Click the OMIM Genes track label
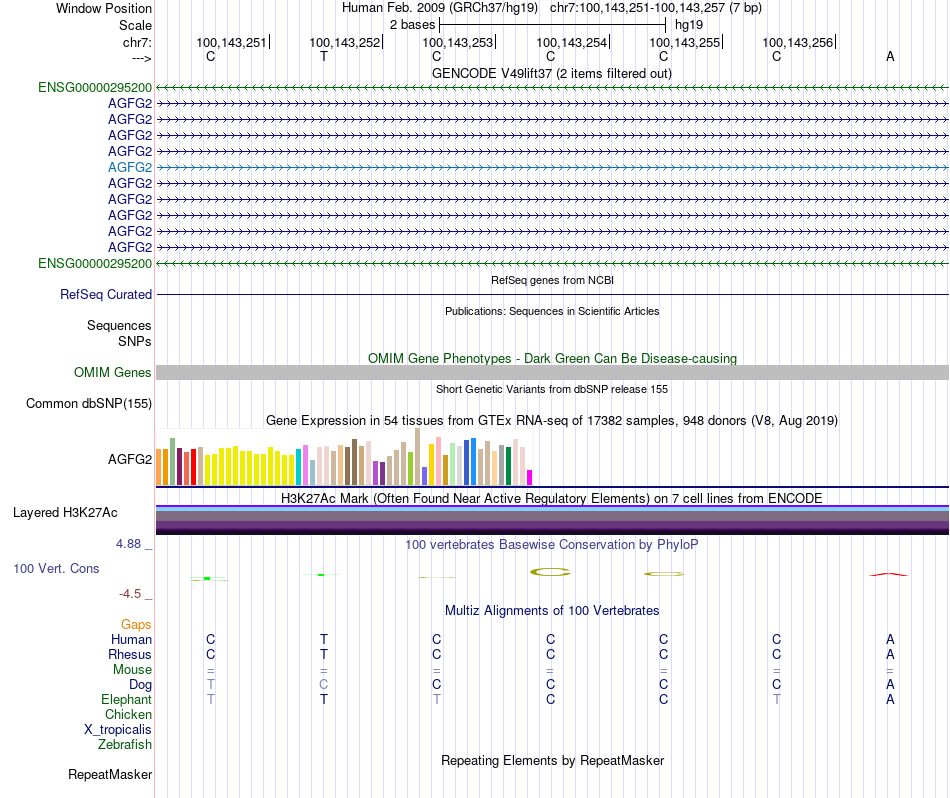This screenshot has width=950, height=798. 112,373
